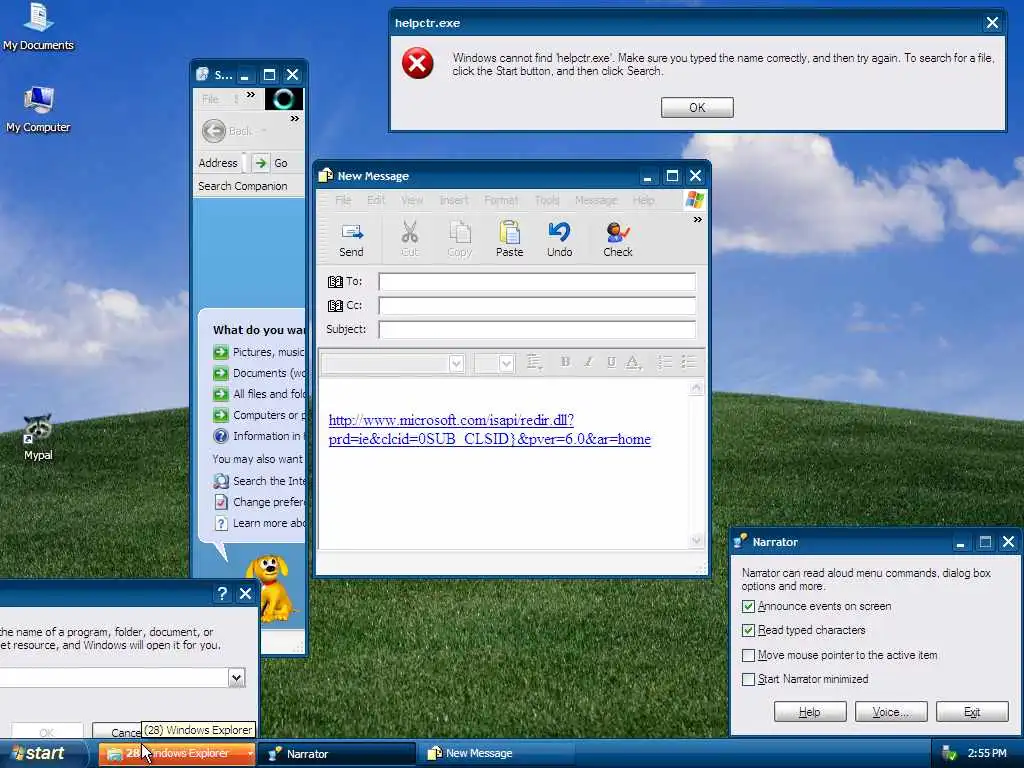Open address book via Cc: icon

(x=335, y=306)
